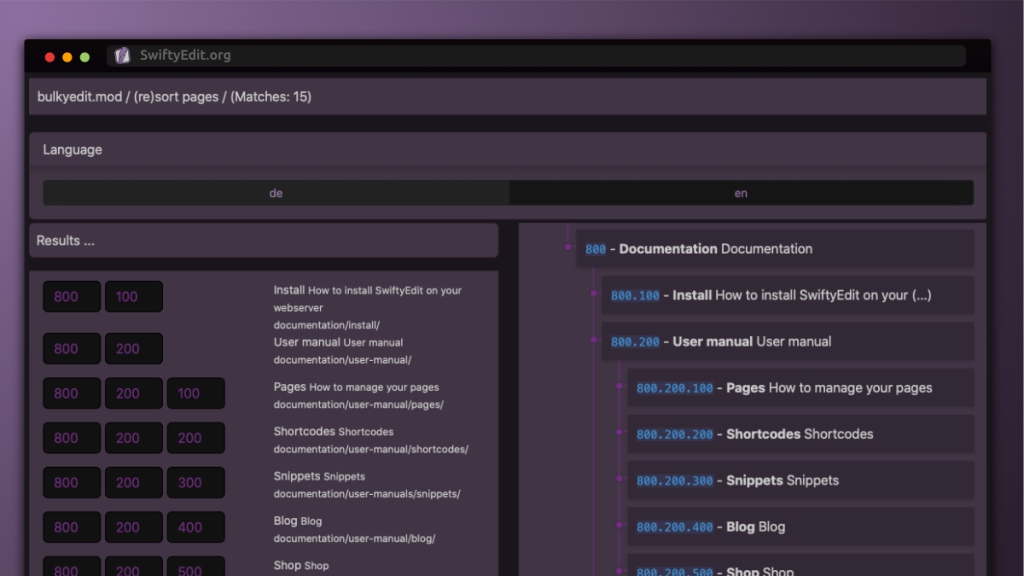Click the documentation/user-manuals/snippets/ path text

(x=367, y=494)
